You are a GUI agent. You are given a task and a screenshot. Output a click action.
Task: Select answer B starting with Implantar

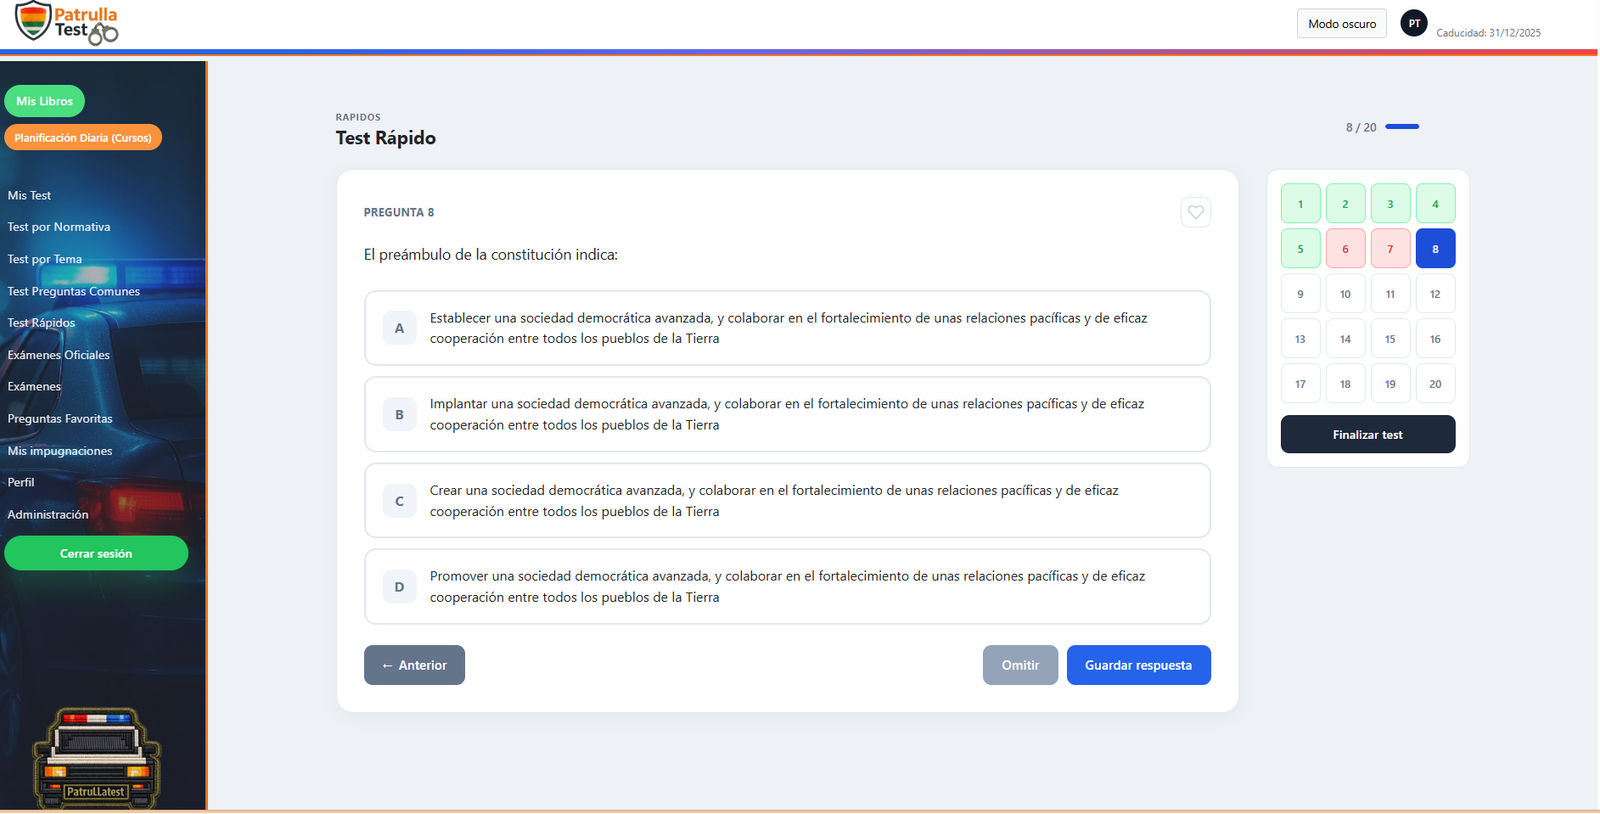(787, 414)
